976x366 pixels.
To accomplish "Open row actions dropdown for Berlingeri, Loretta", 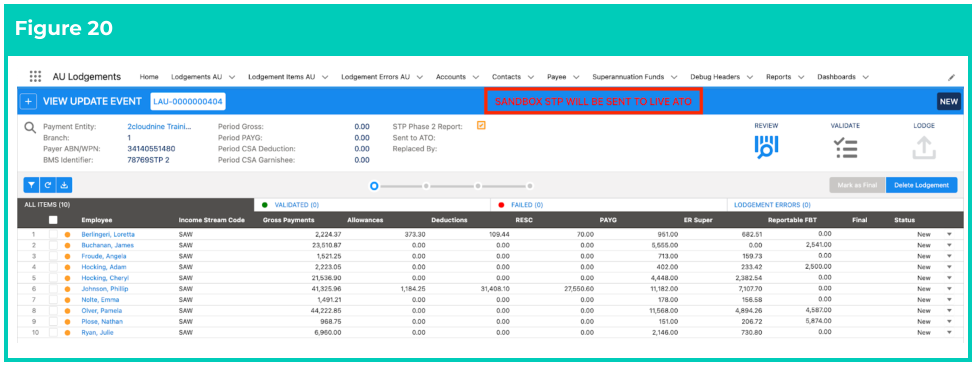I will [x=949, y=235].
